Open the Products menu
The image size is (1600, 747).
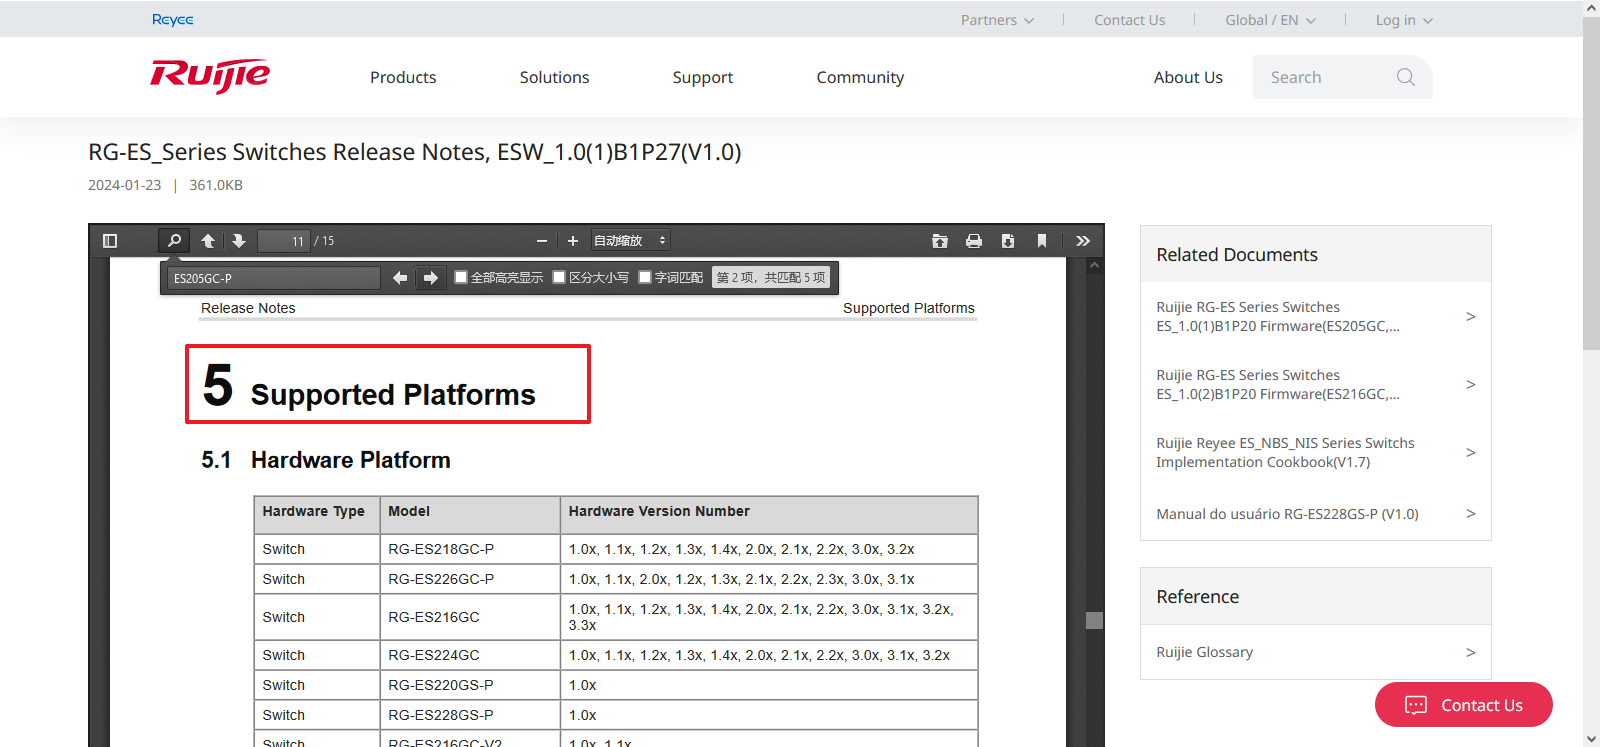click(x=403, y=77)
